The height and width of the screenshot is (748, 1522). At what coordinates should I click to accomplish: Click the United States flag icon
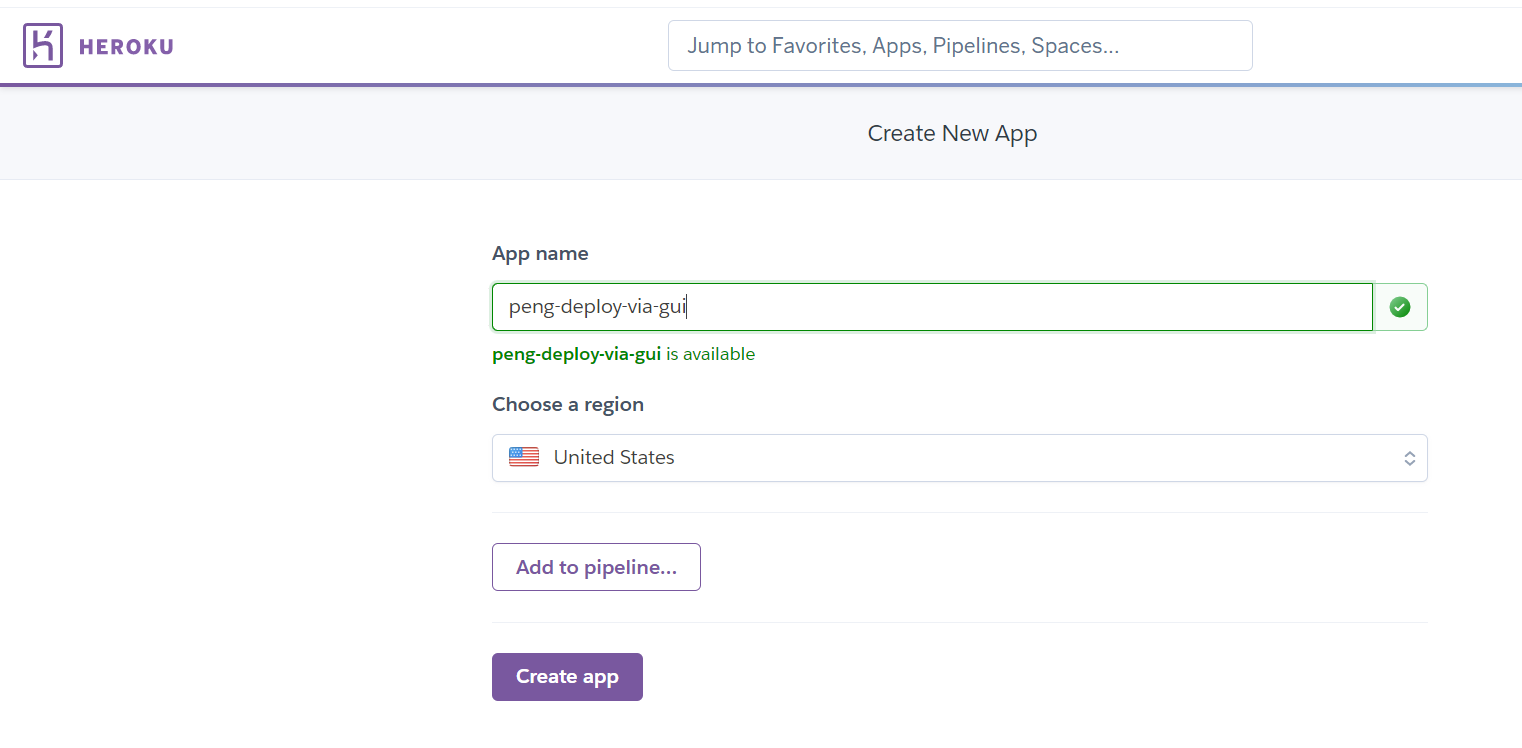pos(523,457)
